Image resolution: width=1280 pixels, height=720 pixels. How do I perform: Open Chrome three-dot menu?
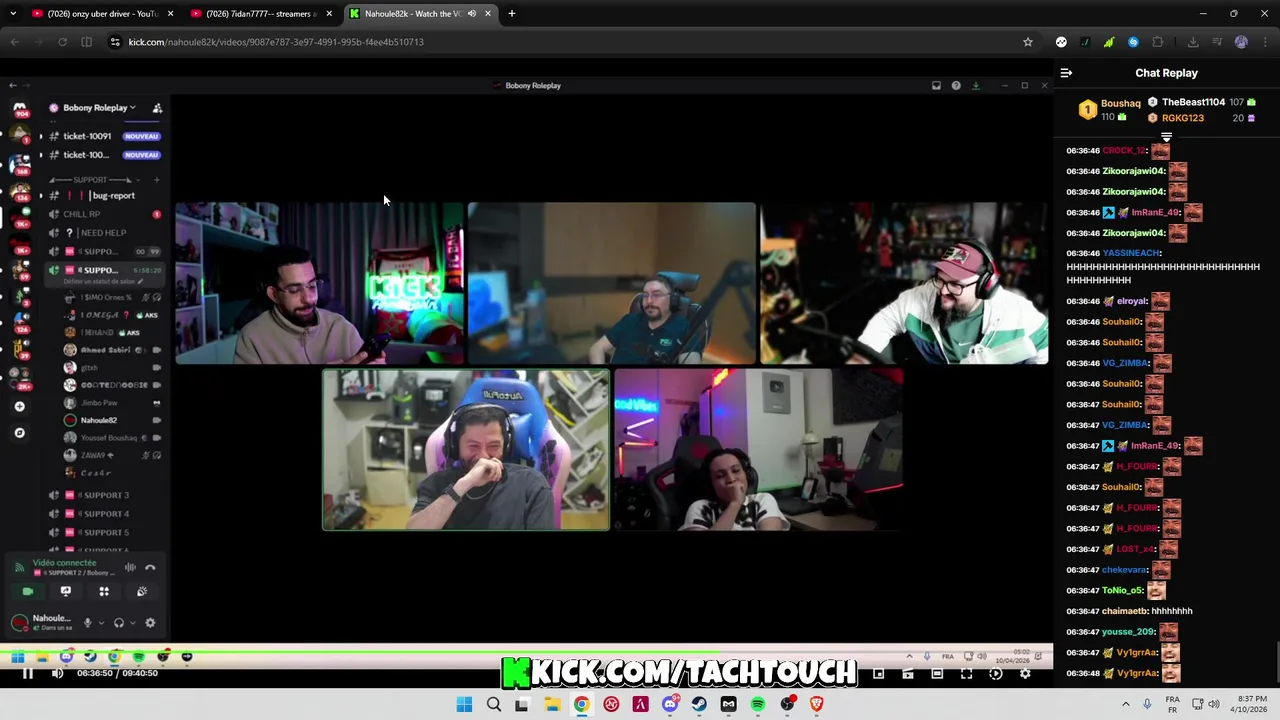1264,42
